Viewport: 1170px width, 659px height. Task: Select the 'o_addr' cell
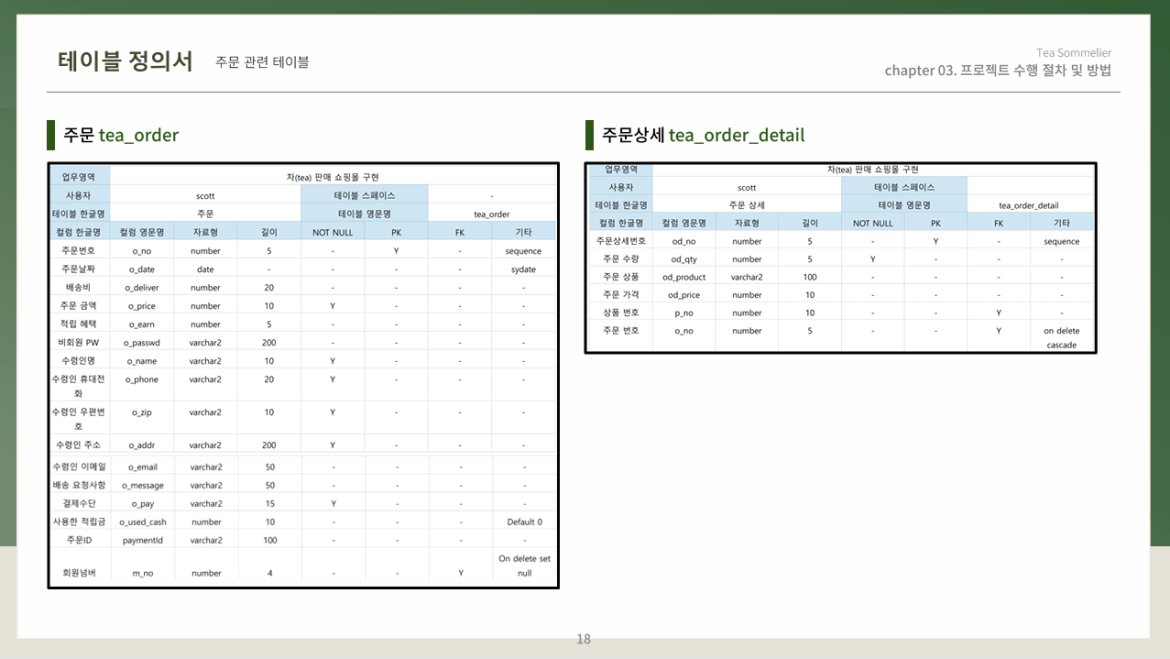click(142, 445)
